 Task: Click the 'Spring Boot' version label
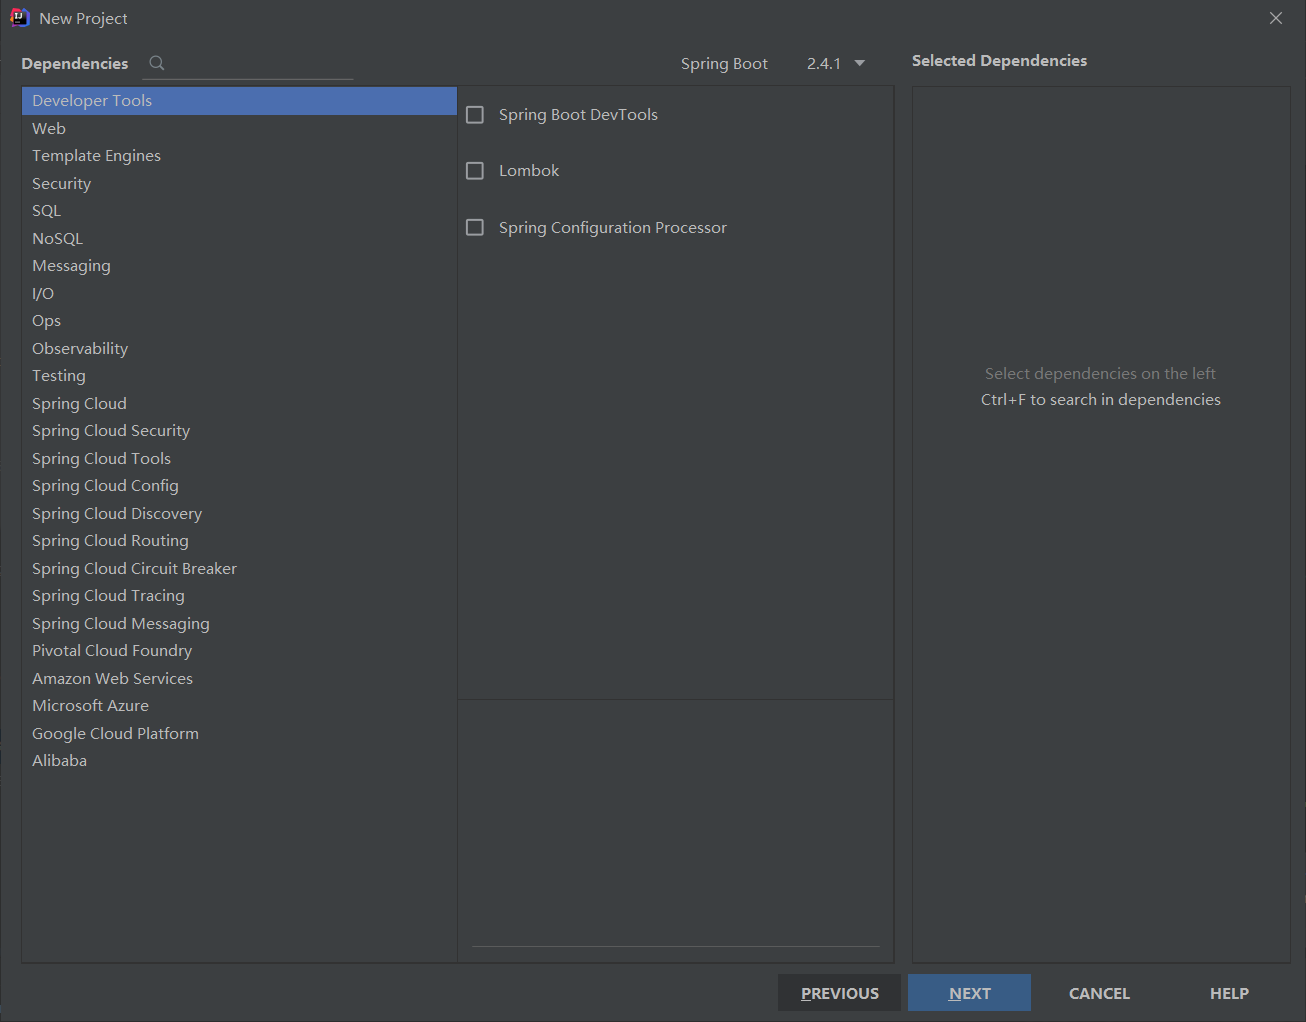tap(724, 64)
